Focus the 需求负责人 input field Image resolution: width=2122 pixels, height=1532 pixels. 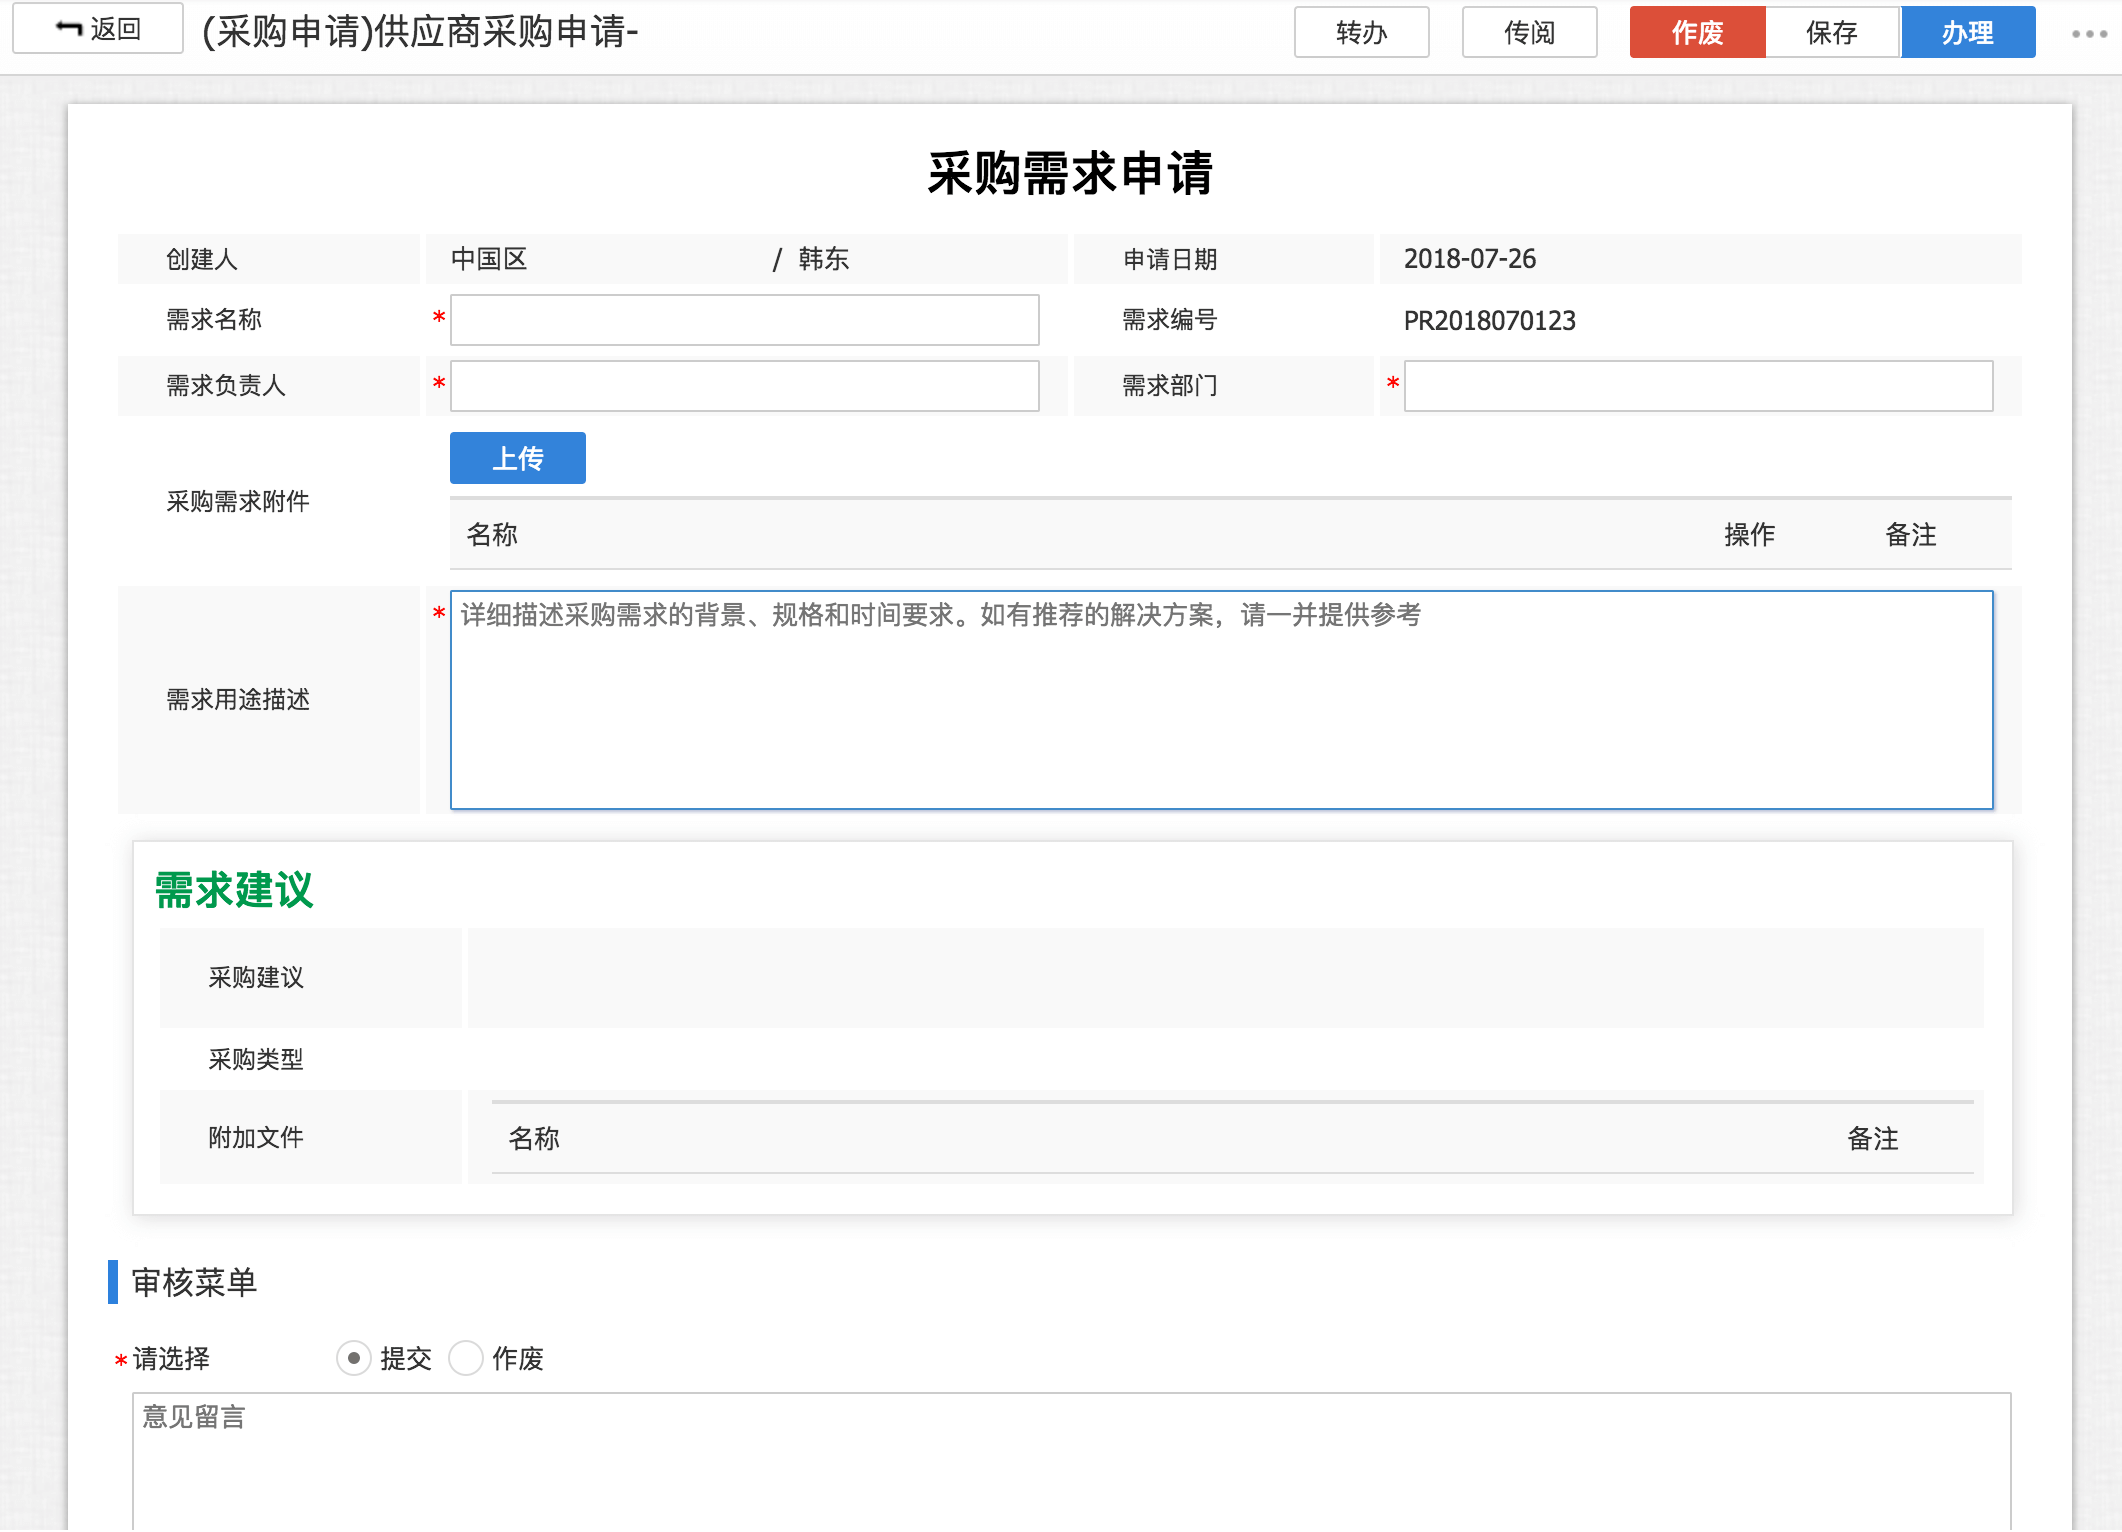pos(744,386)
